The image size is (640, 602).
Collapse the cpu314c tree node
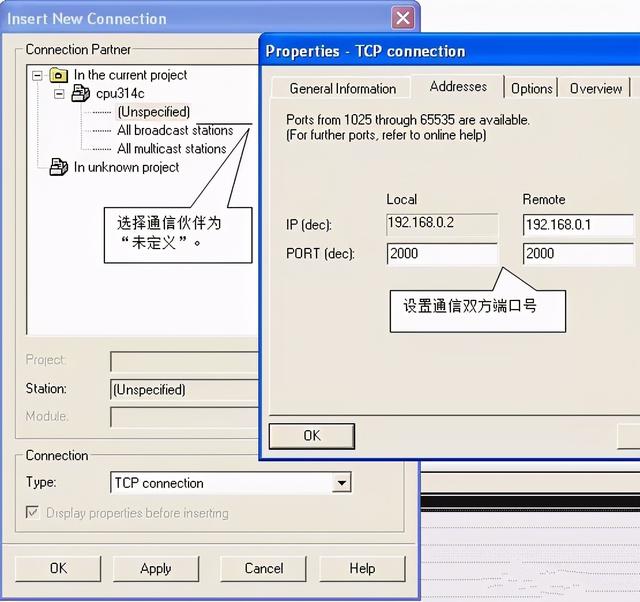59,93
